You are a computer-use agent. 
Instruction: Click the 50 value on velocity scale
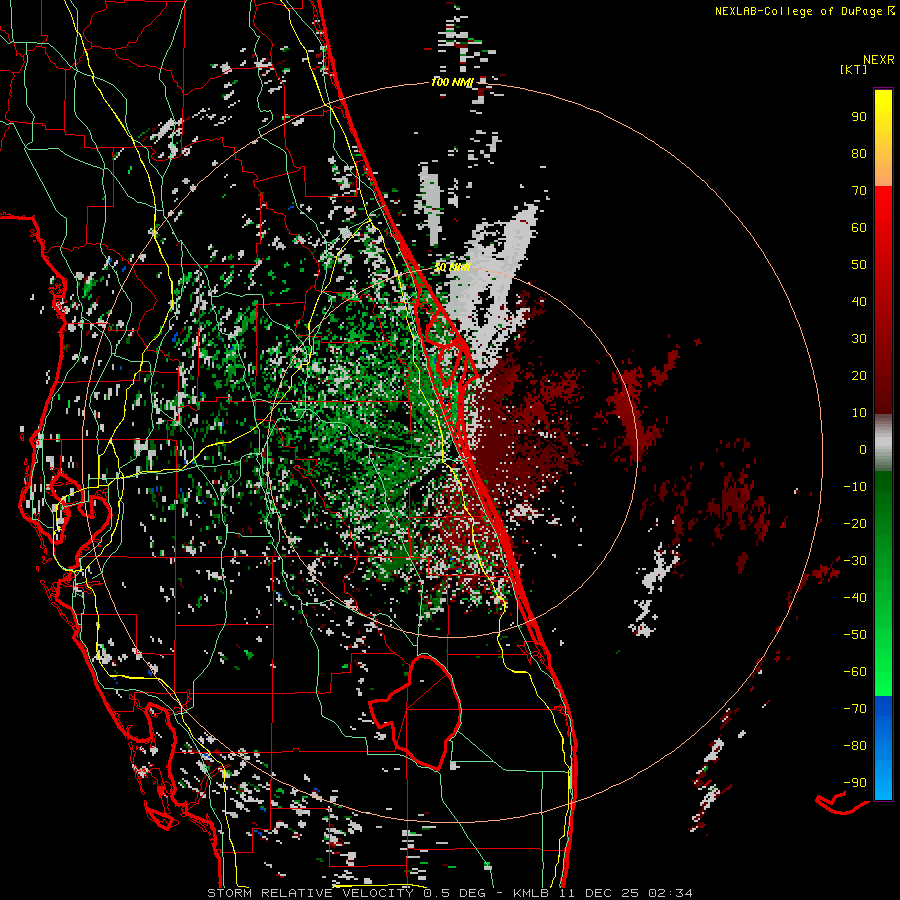coord(859,265)
